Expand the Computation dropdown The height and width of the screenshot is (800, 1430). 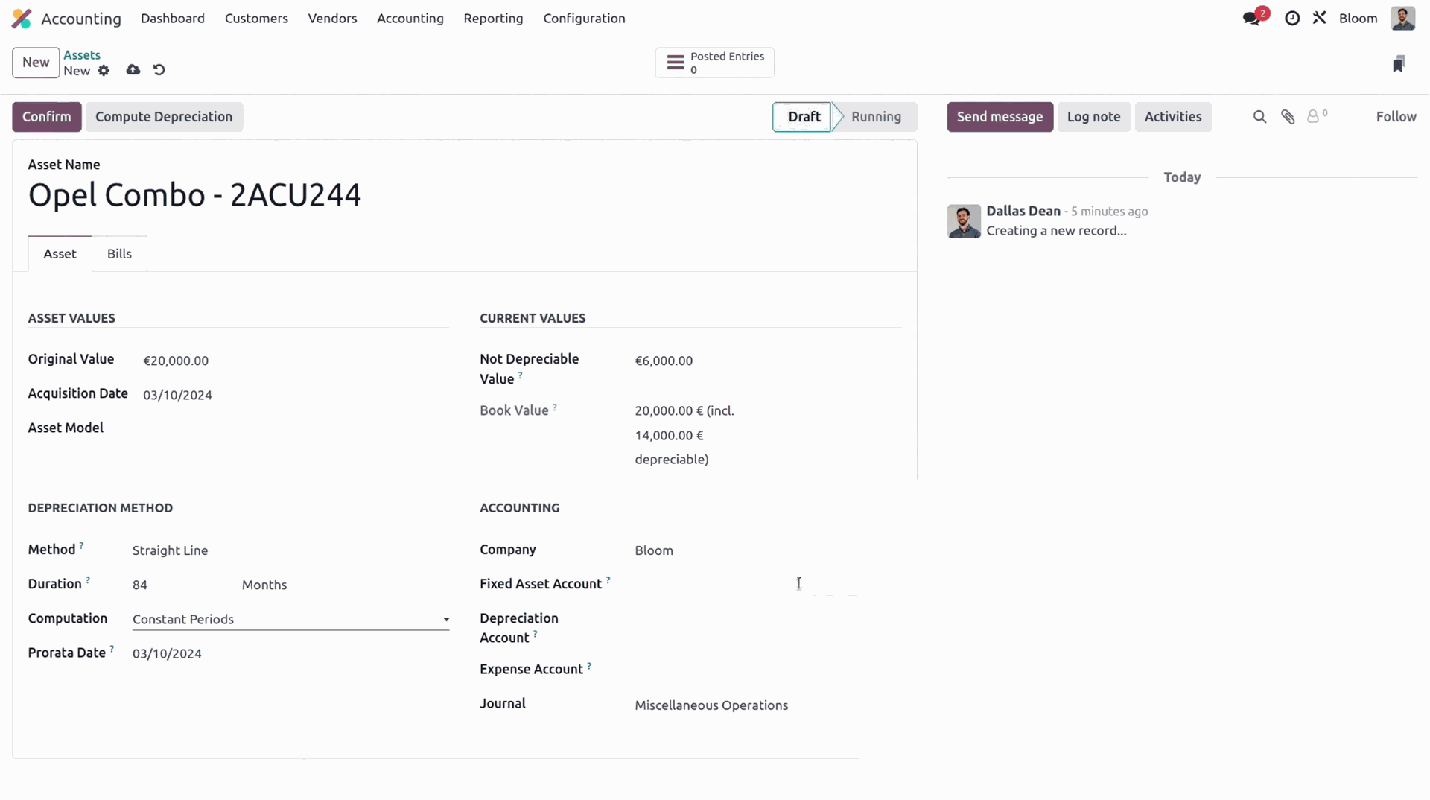click(x=290, y=619)
